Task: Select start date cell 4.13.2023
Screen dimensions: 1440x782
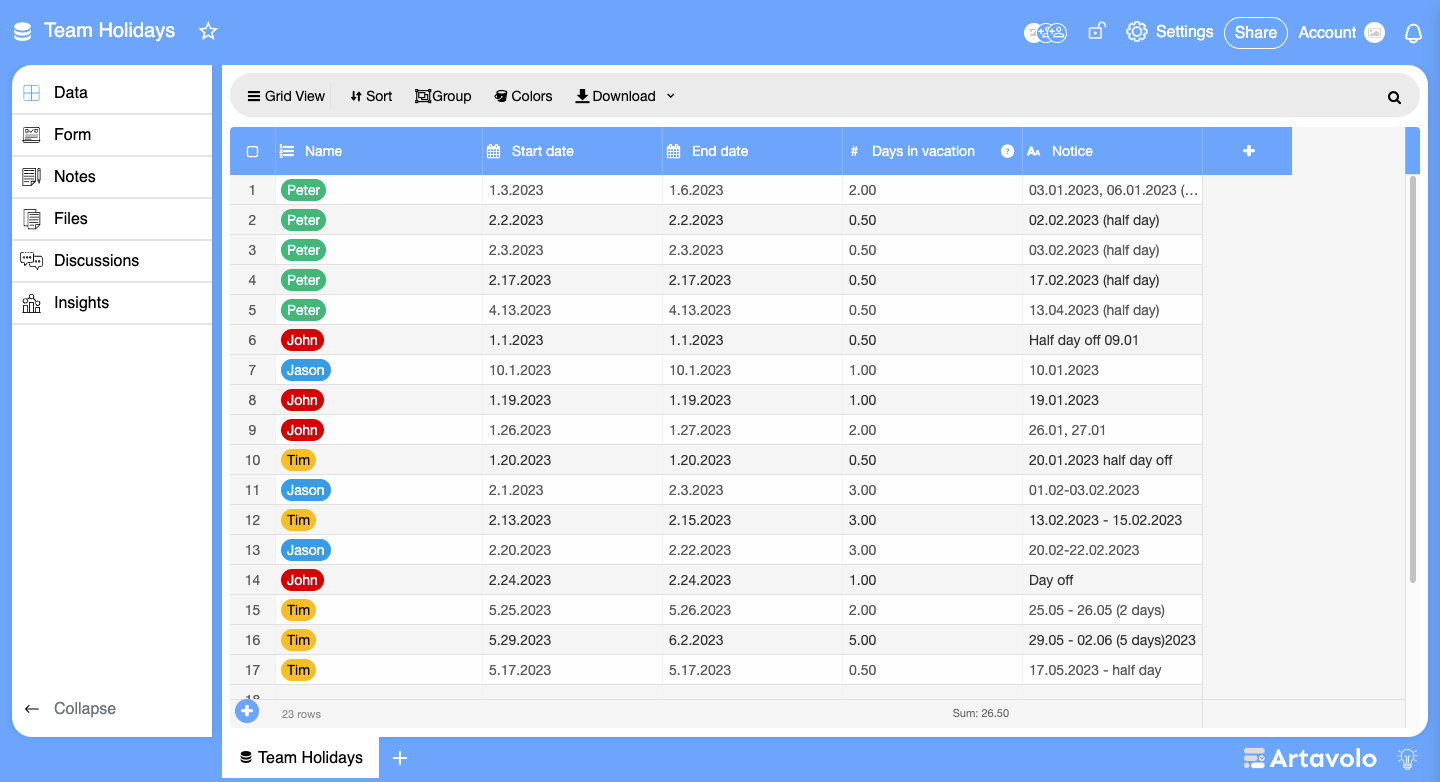Action: tap(572, 310)
